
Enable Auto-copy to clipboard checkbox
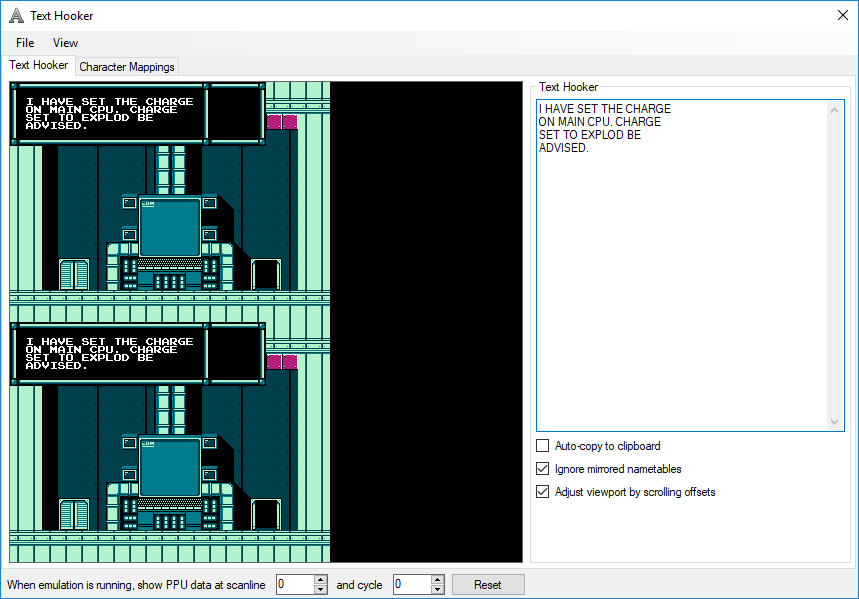pos(542,446)
